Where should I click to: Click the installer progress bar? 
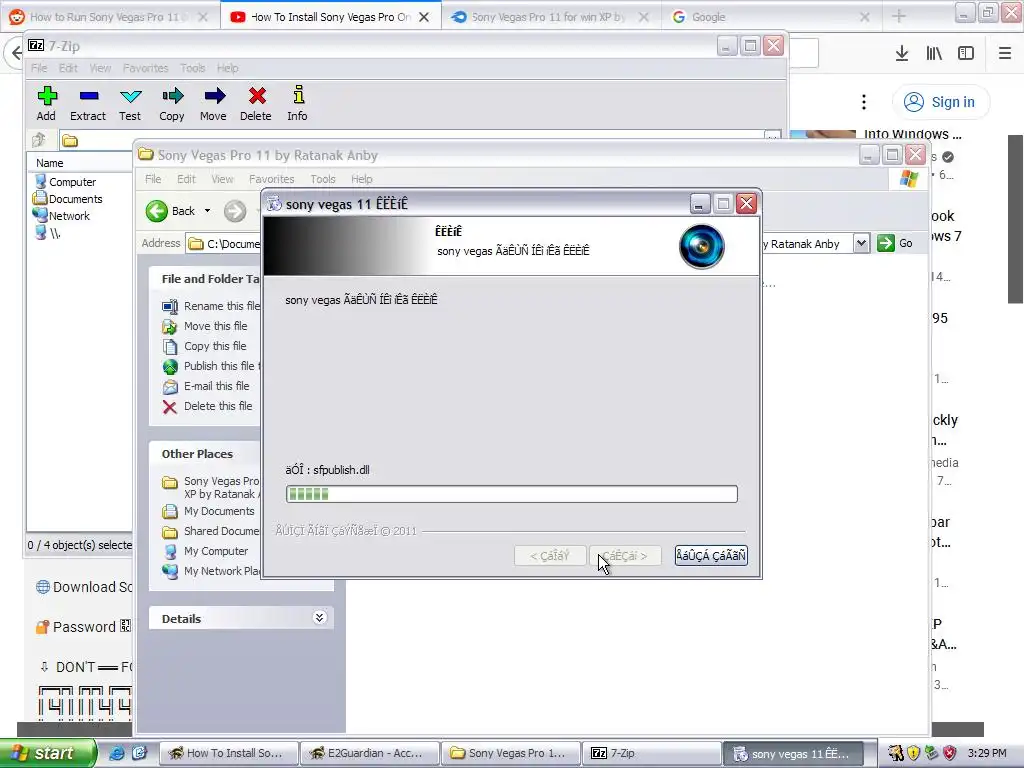tap(511, 494)
